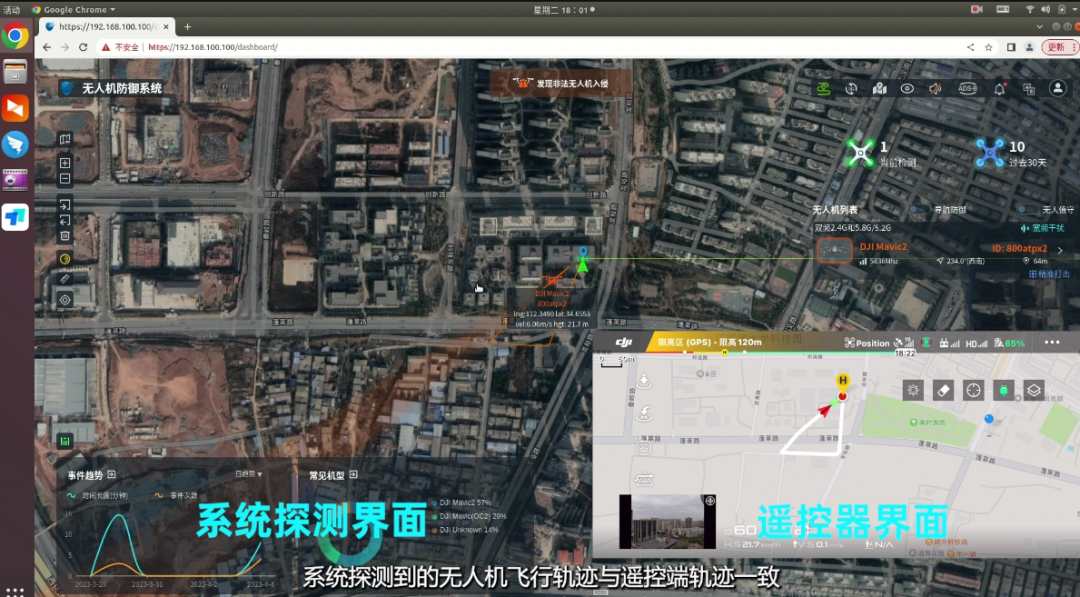Click the trash delete icon in left toolbar
The height and width of the screenshot is (597, 1080).
coord(65,236)
